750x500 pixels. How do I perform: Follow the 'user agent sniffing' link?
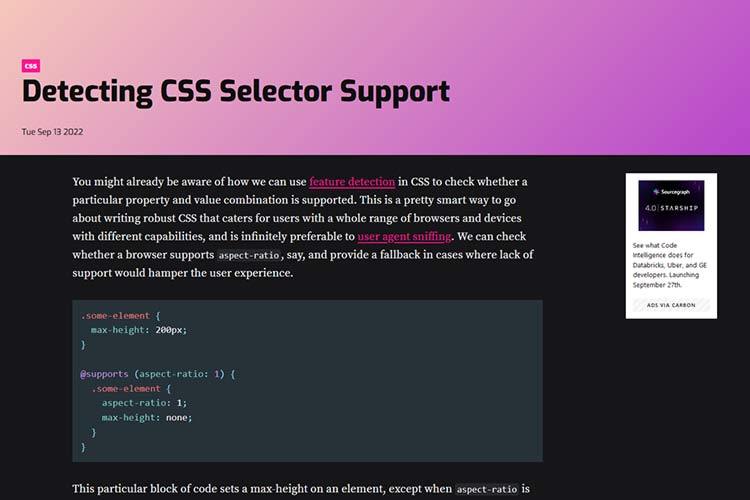click(404, 237)
